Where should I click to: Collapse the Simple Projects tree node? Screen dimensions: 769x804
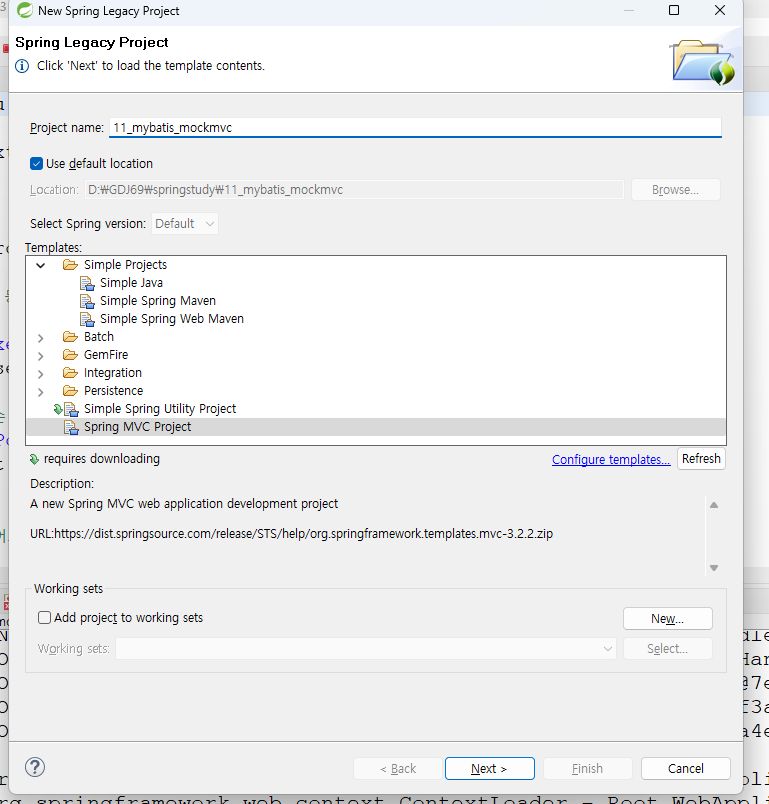pyautogui.click(x=41, y=265)
